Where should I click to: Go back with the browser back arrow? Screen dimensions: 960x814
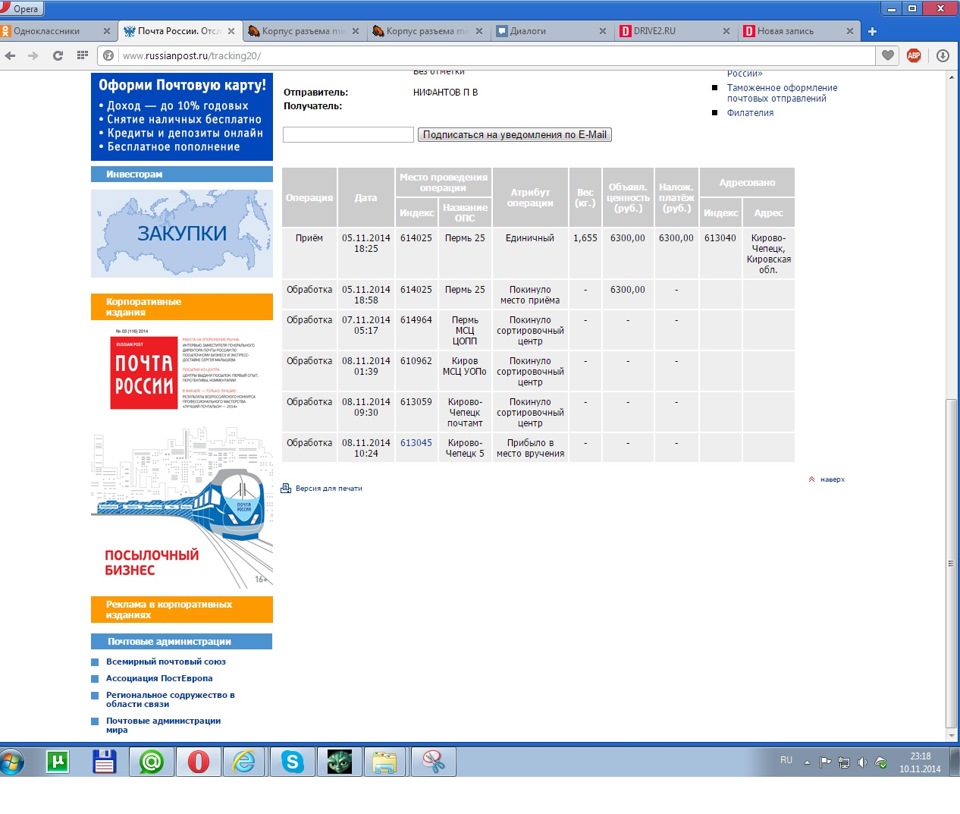[10, 56]
